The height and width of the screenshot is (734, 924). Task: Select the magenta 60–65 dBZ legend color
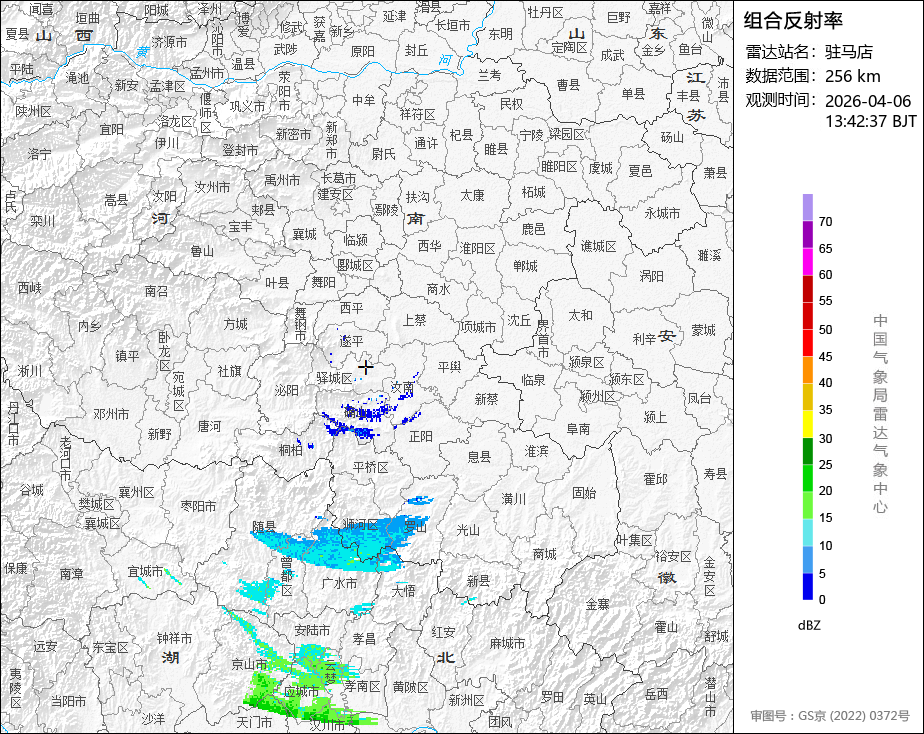click(807, 262)
